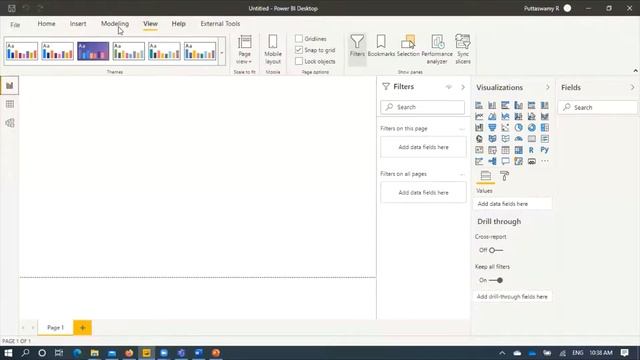Click the Fields pane search box

tap(598, 107)
